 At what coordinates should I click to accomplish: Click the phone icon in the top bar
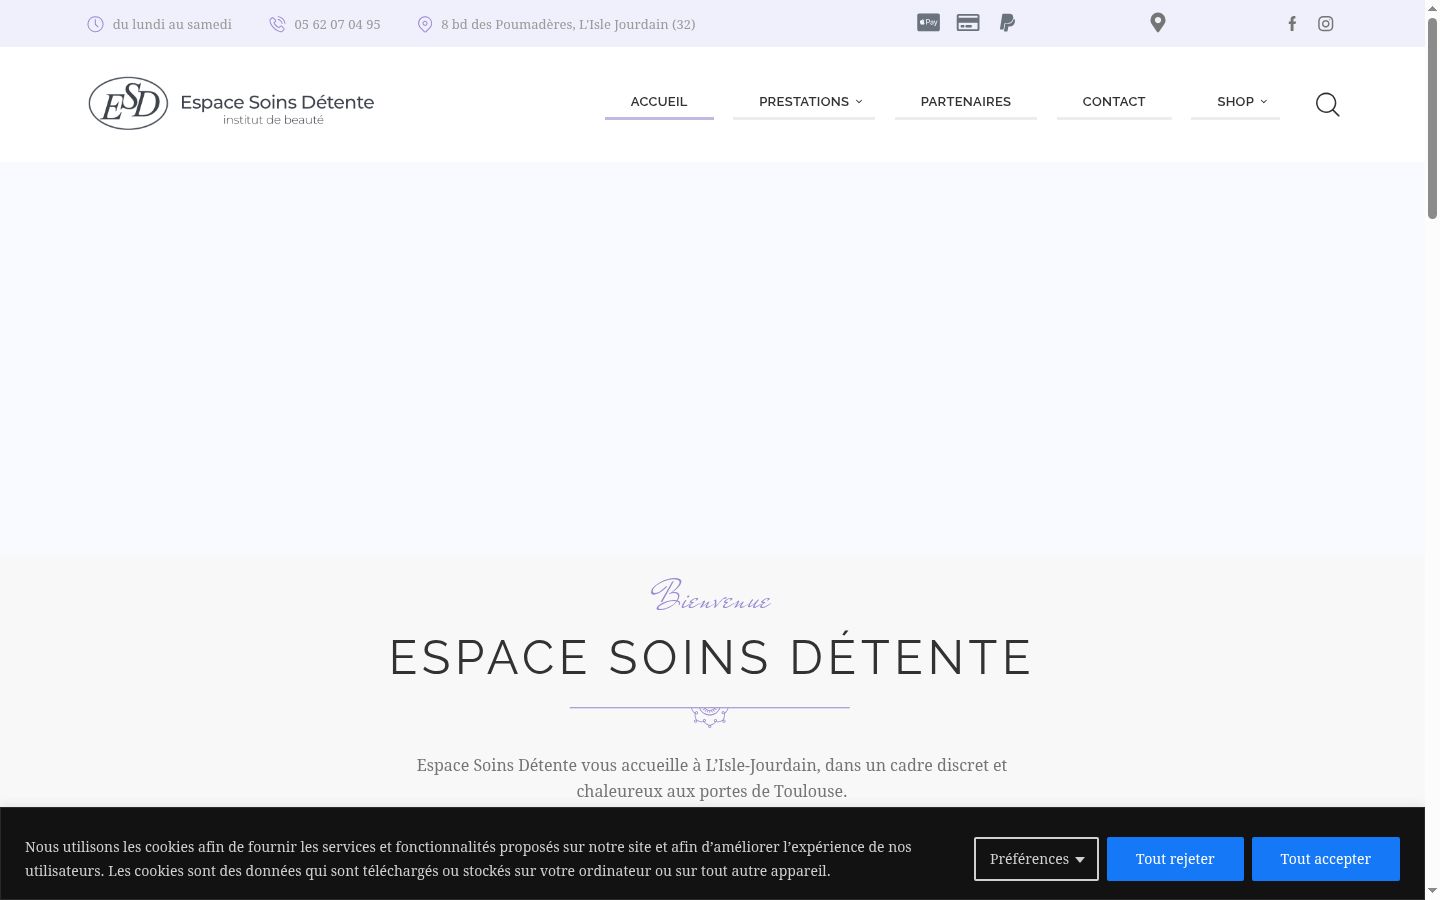point(277,24)
